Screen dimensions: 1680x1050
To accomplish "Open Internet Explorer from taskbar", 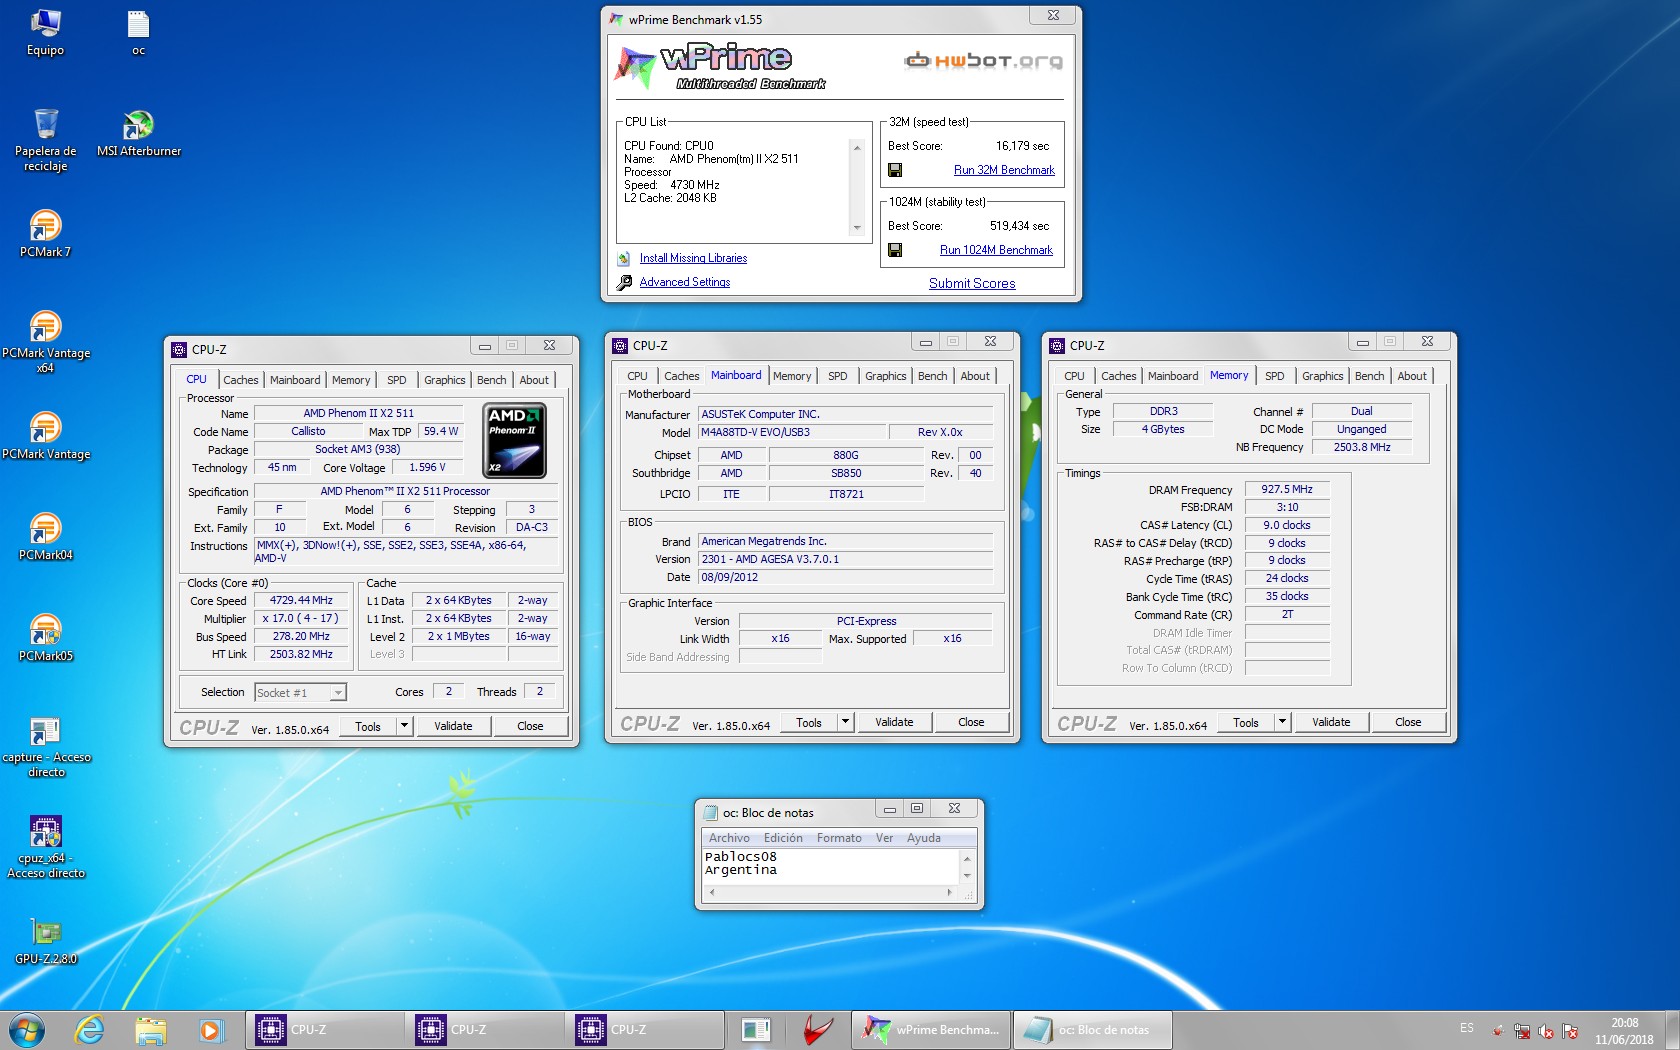I will (x=90, y=1029).
